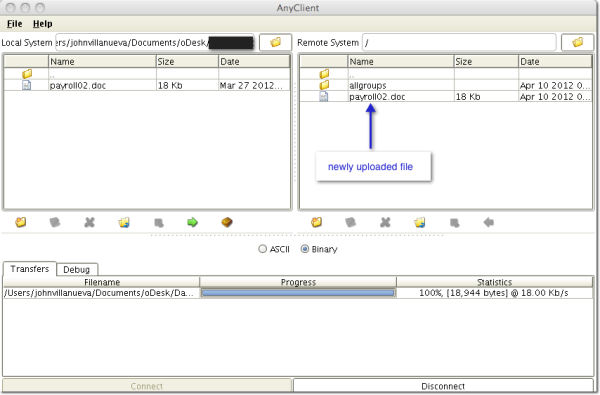Click the Remote System path field

click(x=459, y=42)
